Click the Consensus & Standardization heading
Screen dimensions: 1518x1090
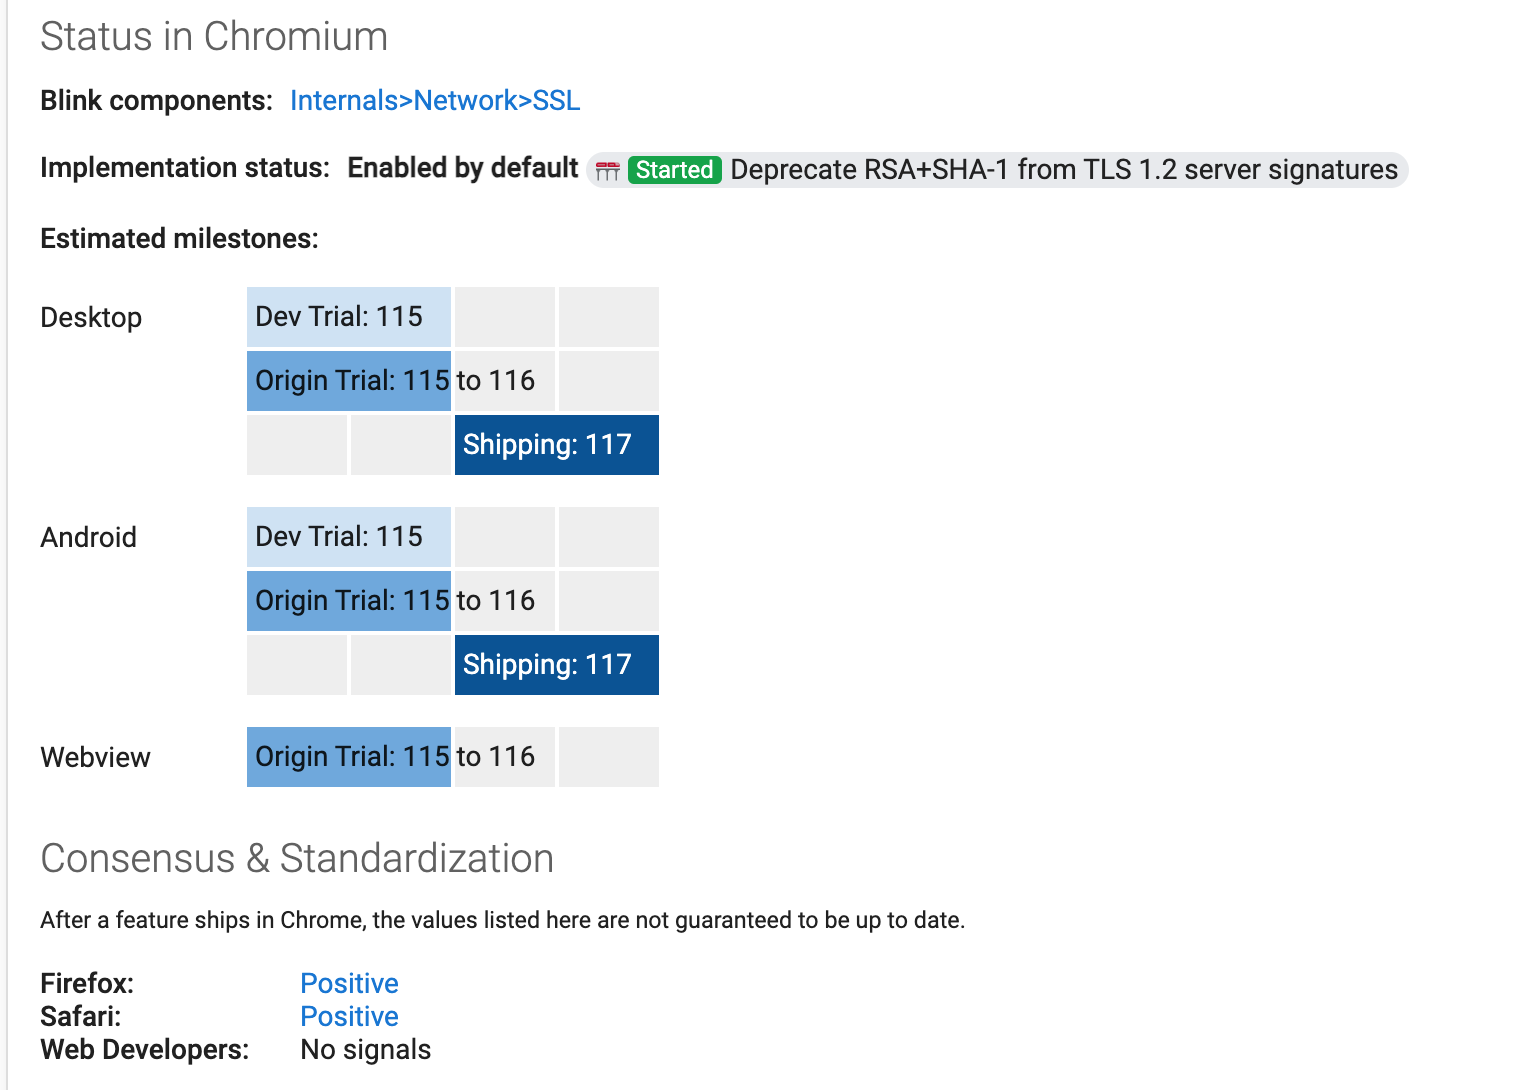click(x=297, y=858)
